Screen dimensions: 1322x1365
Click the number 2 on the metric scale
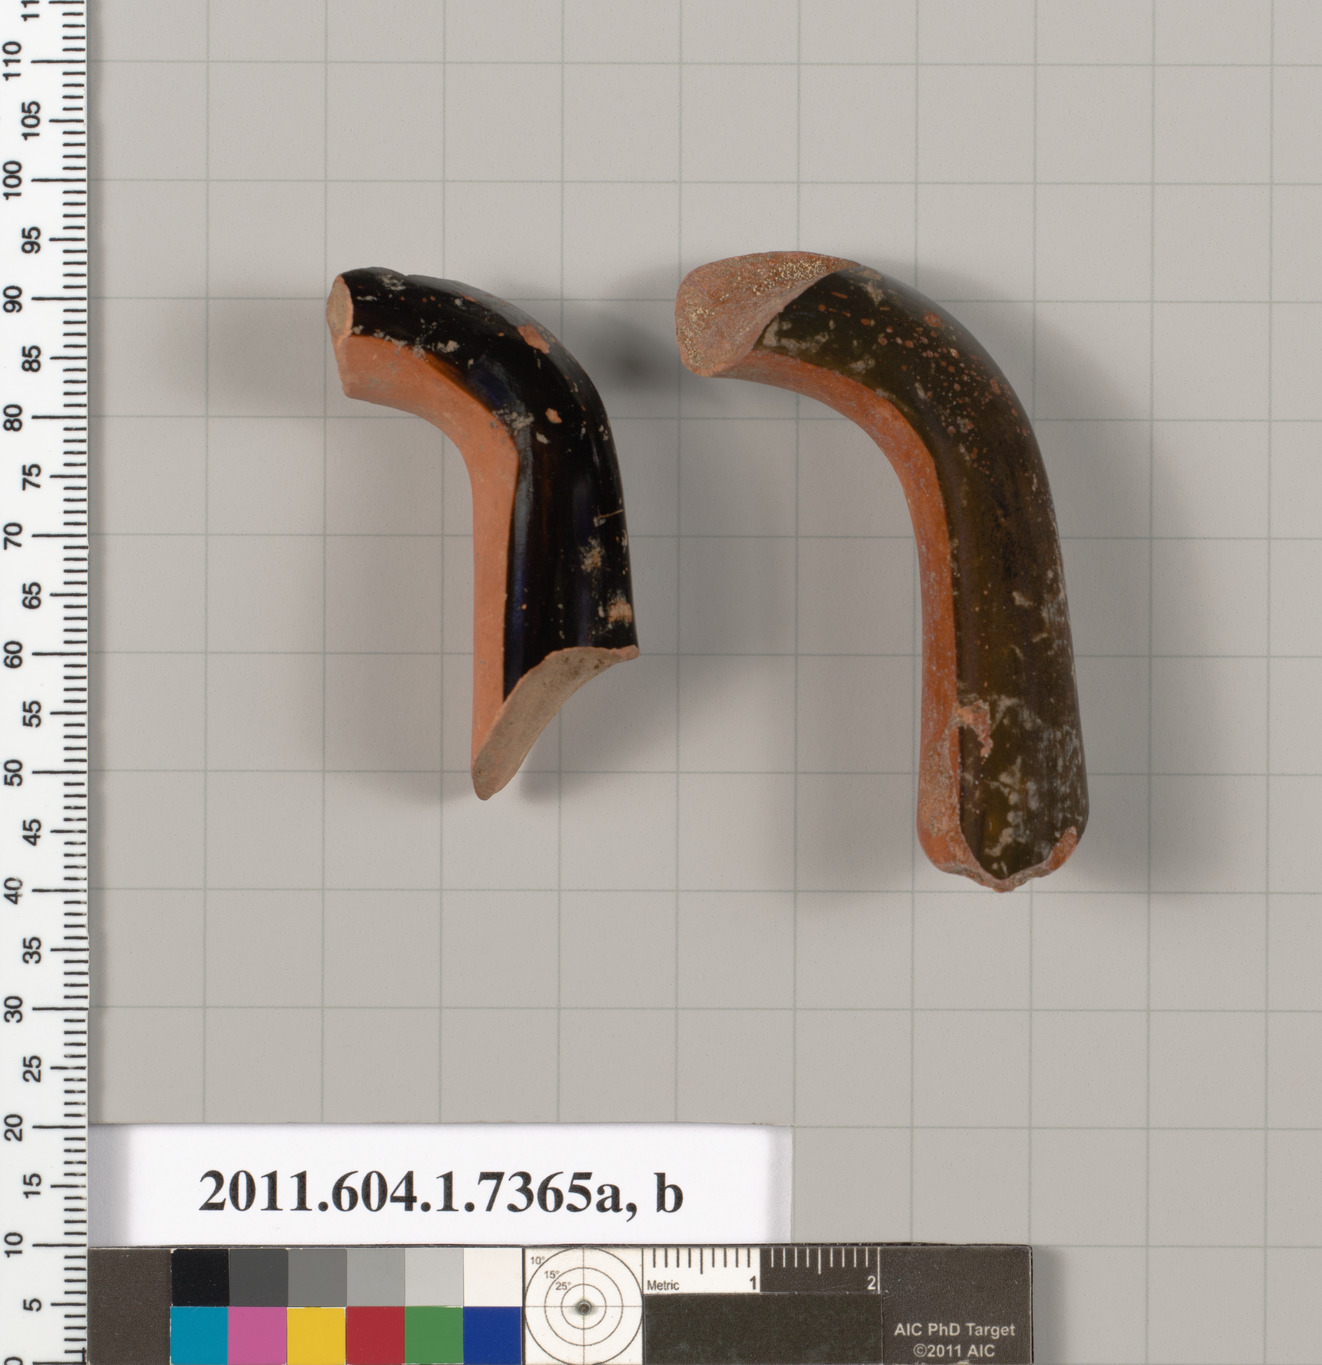pos(872,1283)
